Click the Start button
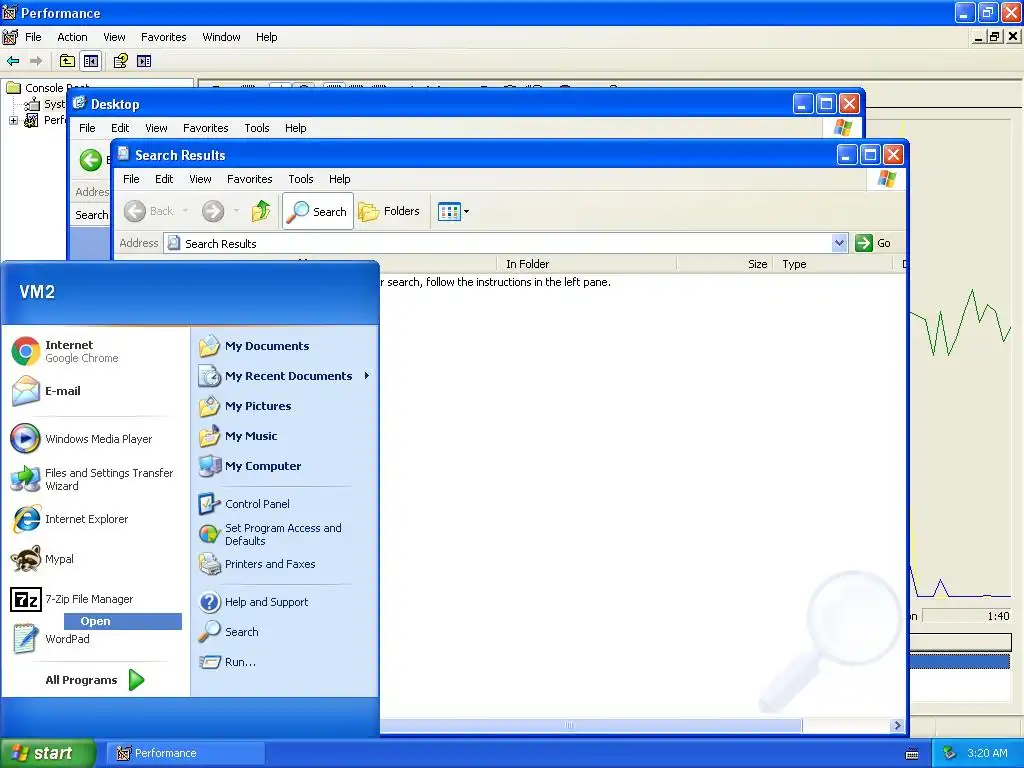This screenshot has height=768, width=1024. click(x=47, y=753)
